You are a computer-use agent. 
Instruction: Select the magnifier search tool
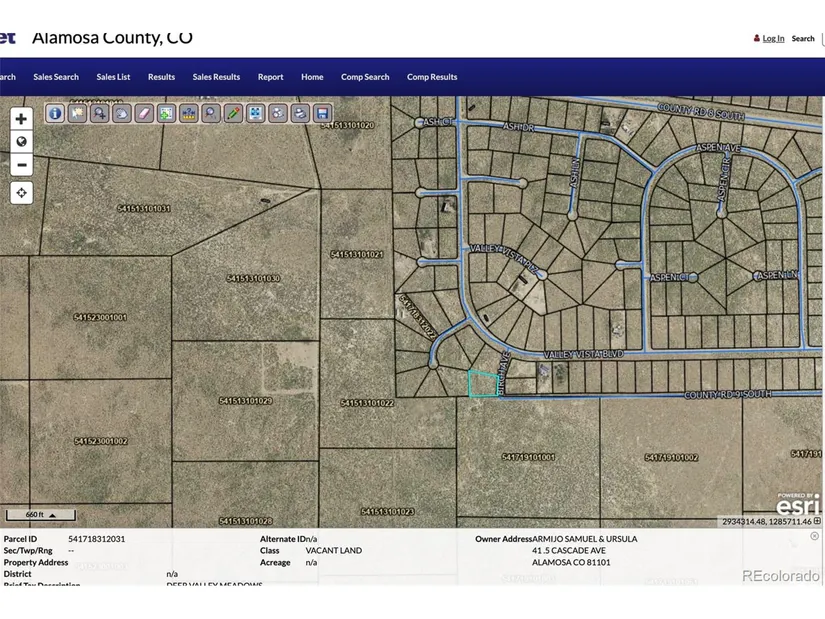point(211,113)
